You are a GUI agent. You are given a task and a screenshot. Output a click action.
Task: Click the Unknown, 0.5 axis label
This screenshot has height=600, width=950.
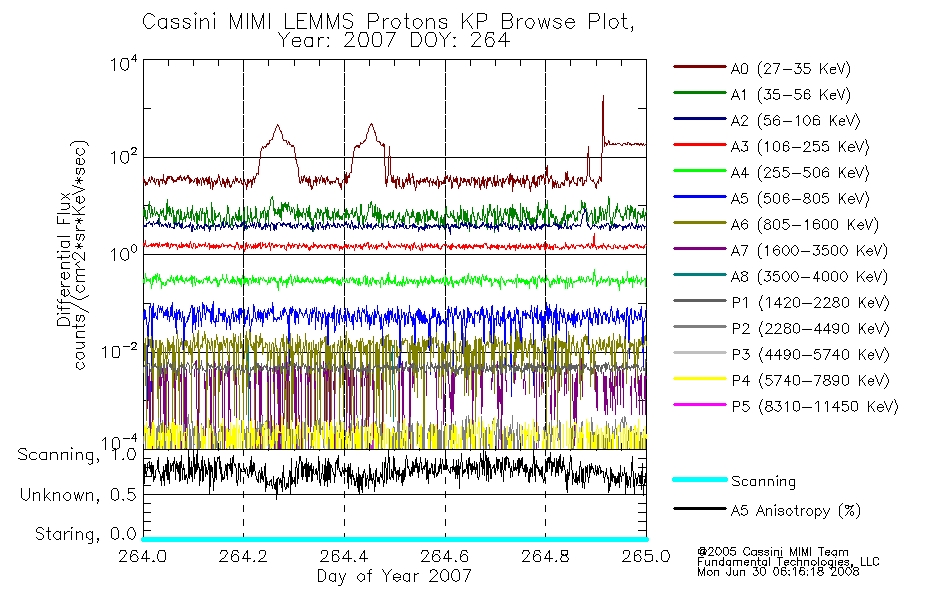click(x=78, y=495)
